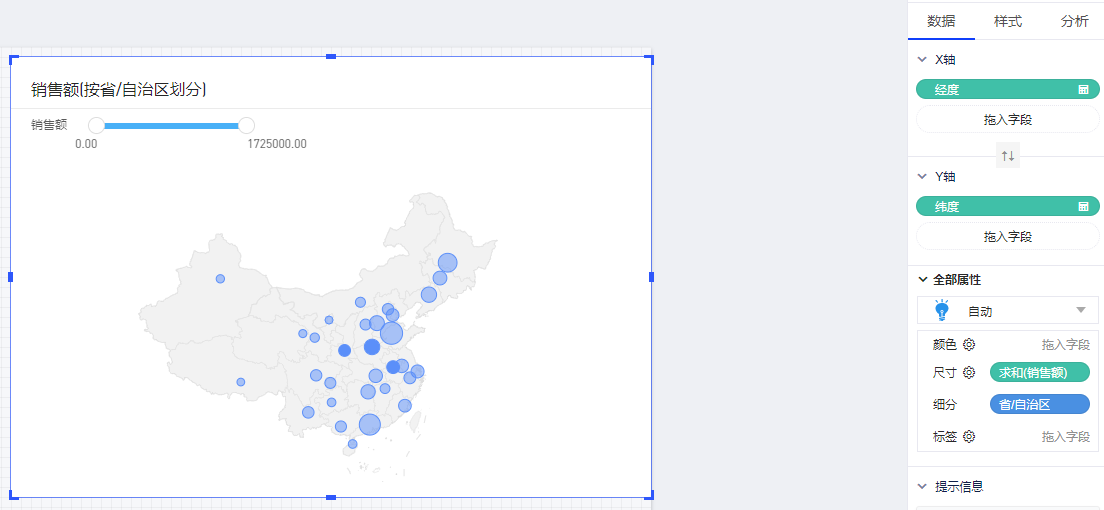Click the left handle of 销售额 slider
The height and width of the screenshot is (510, 1104).
pos(96,125)
